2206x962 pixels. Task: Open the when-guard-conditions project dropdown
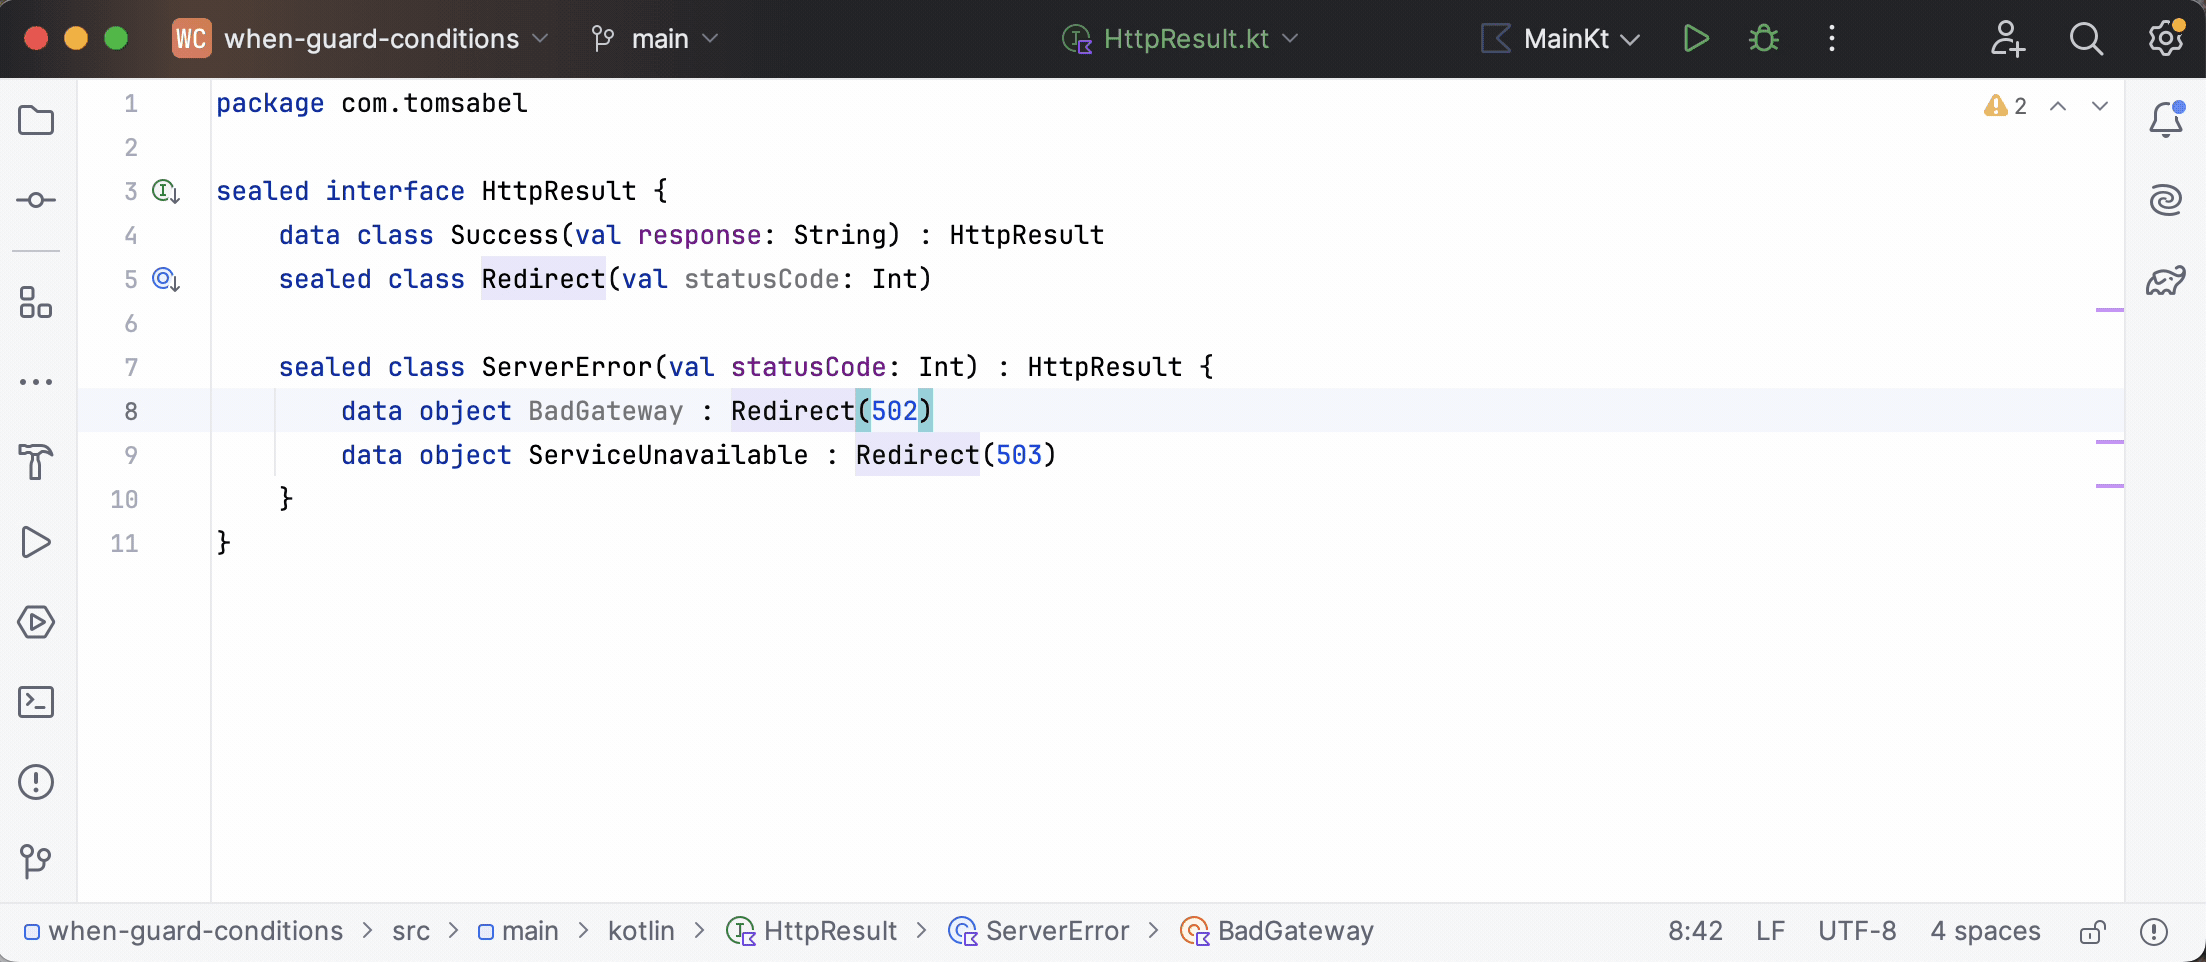click(362, 39)
